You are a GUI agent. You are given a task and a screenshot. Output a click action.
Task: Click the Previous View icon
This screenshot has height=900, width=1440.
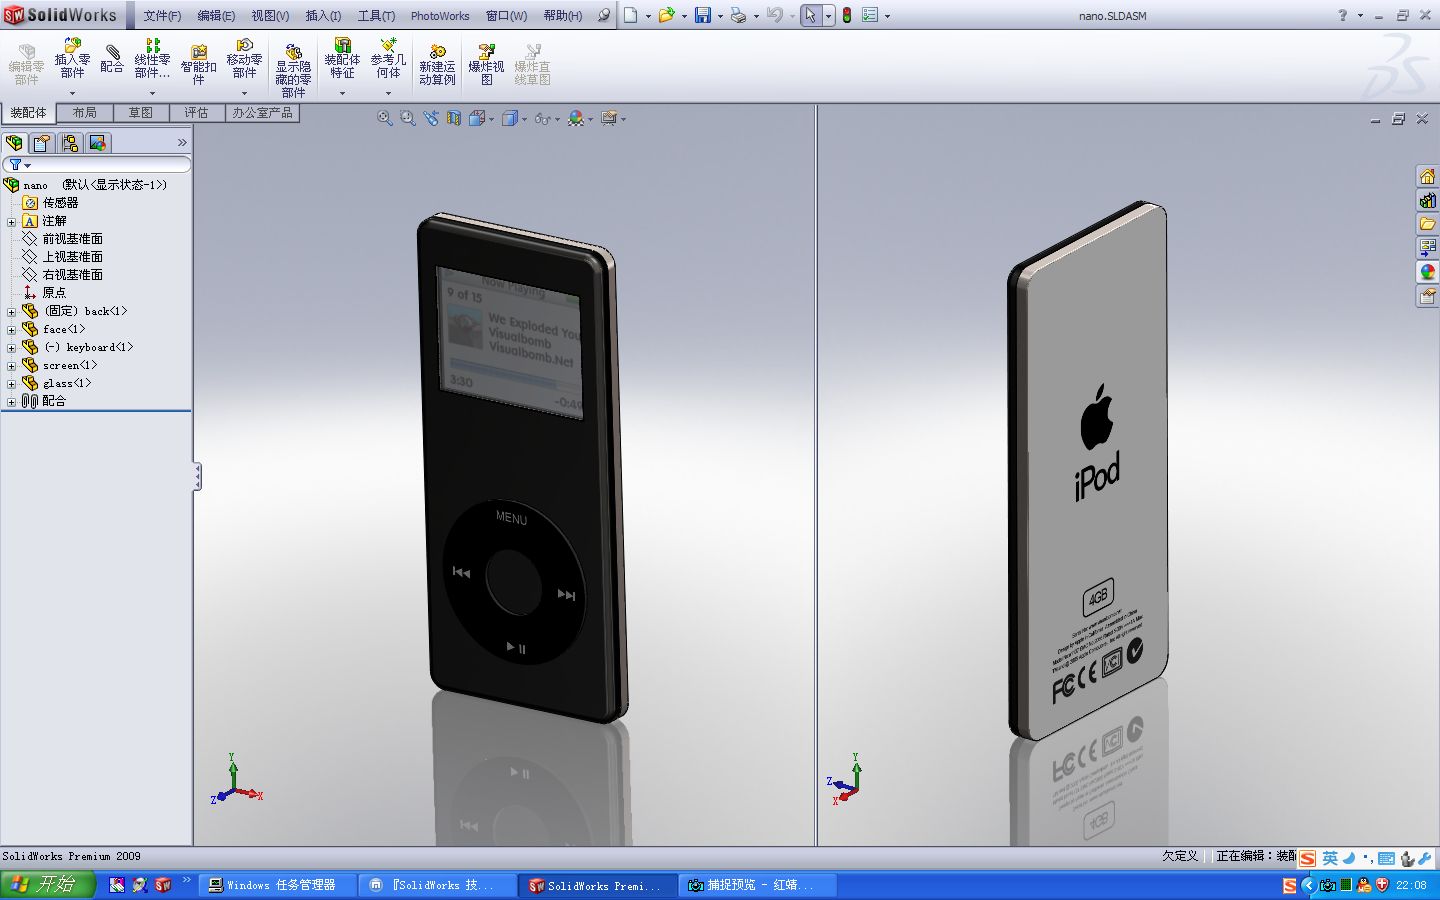(x=431, y=118)
